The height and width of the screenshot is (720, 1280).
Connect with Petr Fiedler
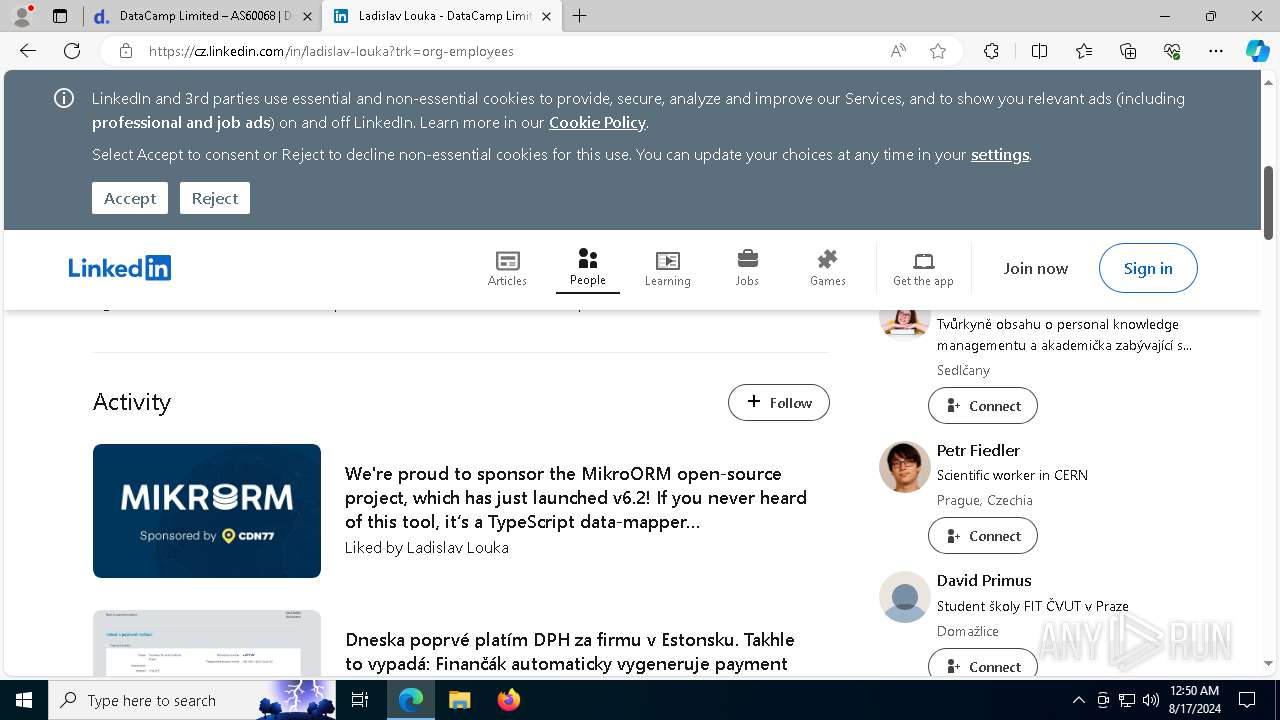tap(983, 536)
